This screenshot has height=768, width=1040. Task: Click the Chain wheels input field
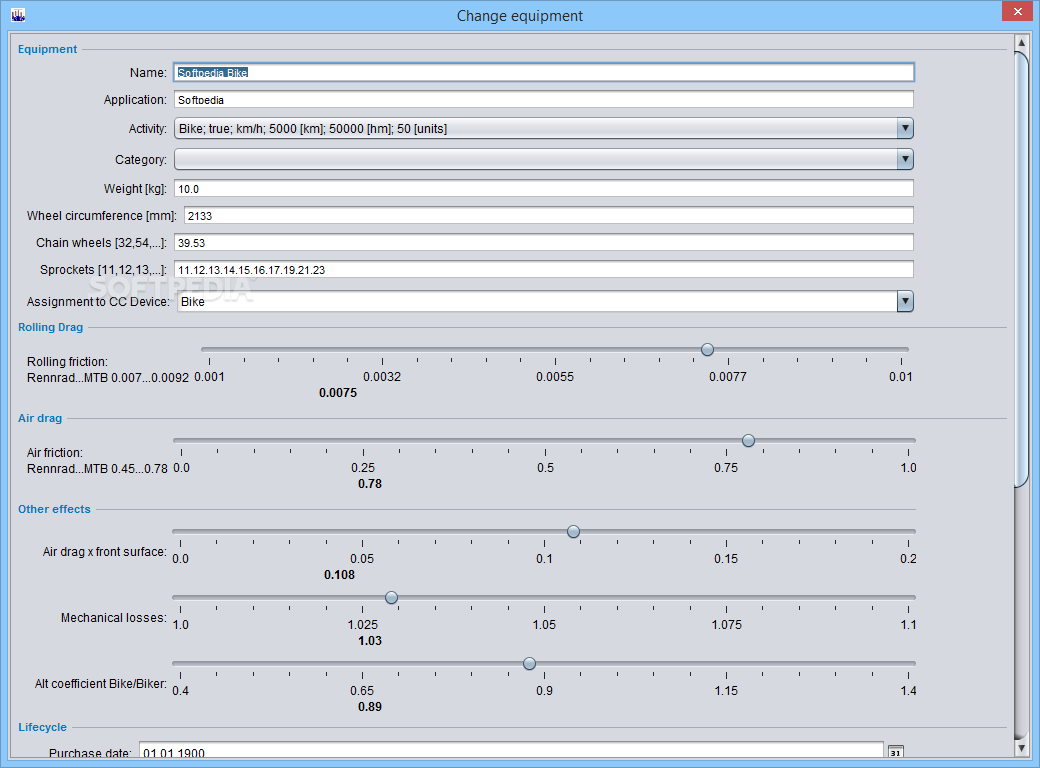(544, 243)
